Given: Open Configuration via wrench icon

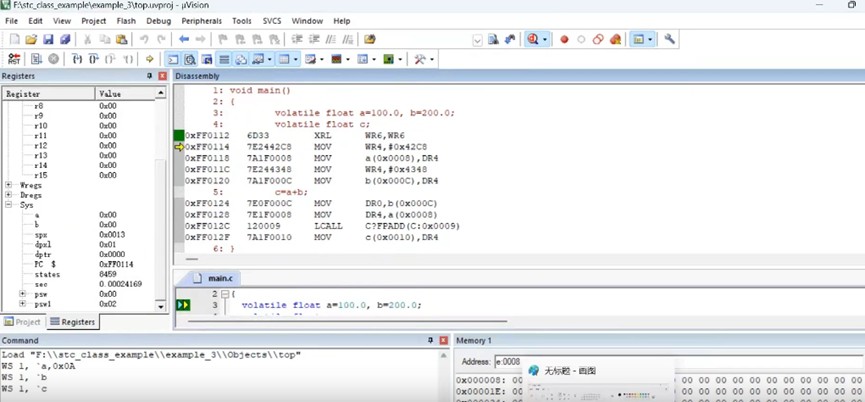Looking at the screenshot, I should coord(669,39).
